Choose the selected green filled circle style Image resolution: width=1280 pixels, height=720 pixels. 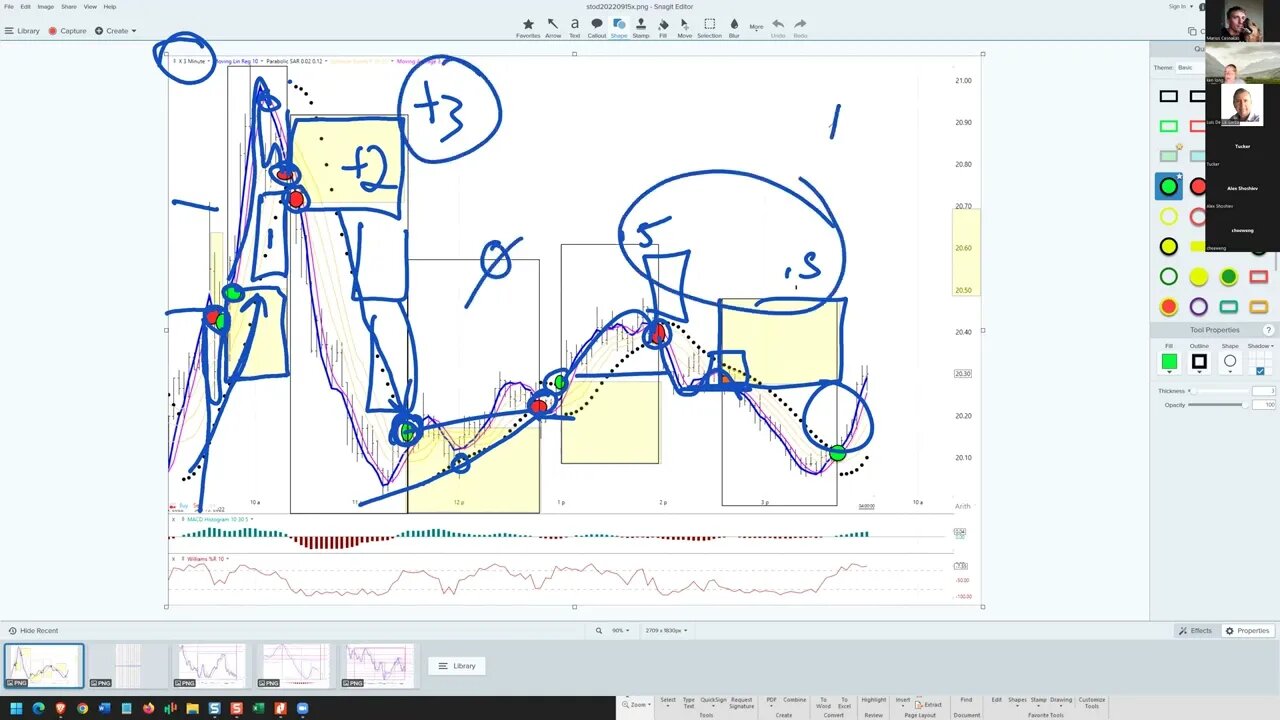coord(1168,186)
